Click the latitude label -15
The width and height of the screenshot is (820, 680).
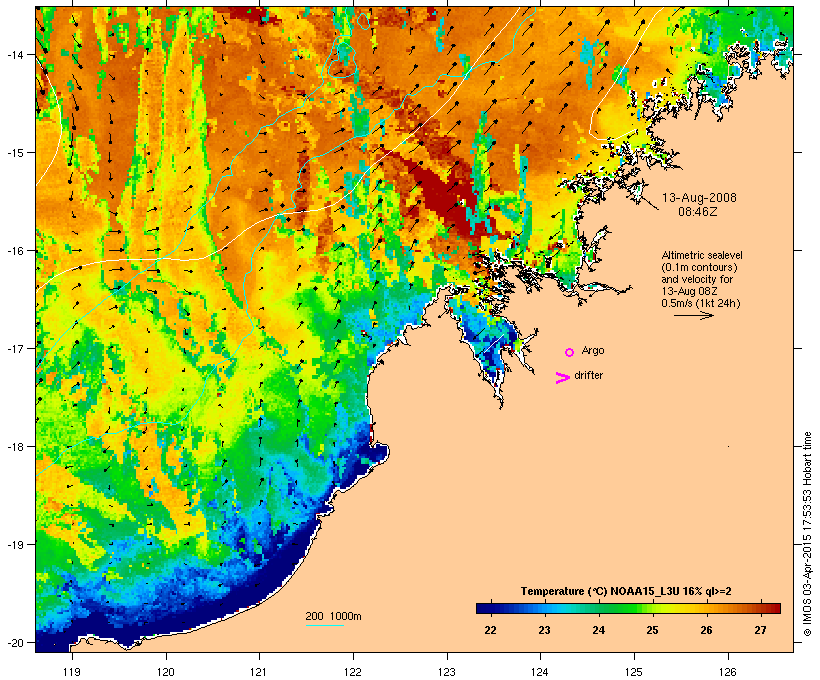[14, 153]
